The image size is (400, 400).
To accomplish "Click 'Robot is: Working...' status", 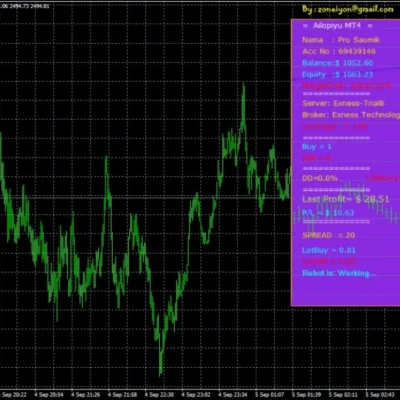I will tap(339, 273).
